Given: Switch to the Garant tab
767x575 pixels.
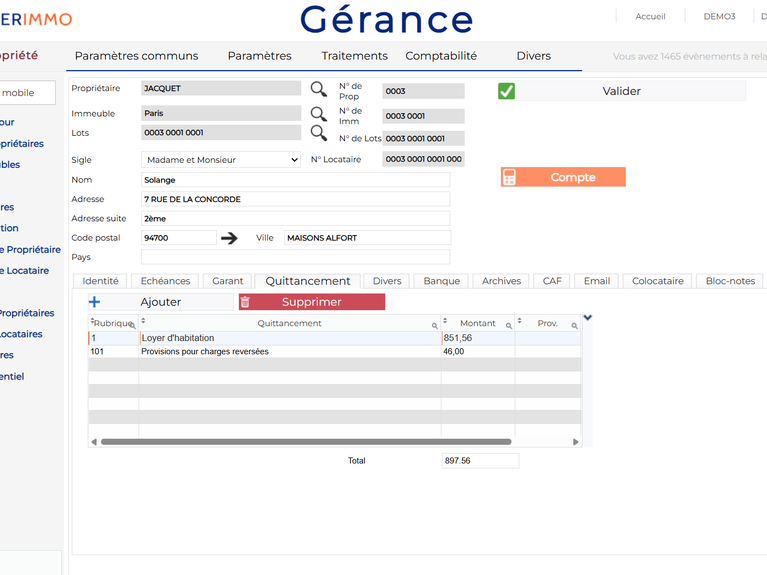Looking at the screenshot, I should tap(227, 281).
